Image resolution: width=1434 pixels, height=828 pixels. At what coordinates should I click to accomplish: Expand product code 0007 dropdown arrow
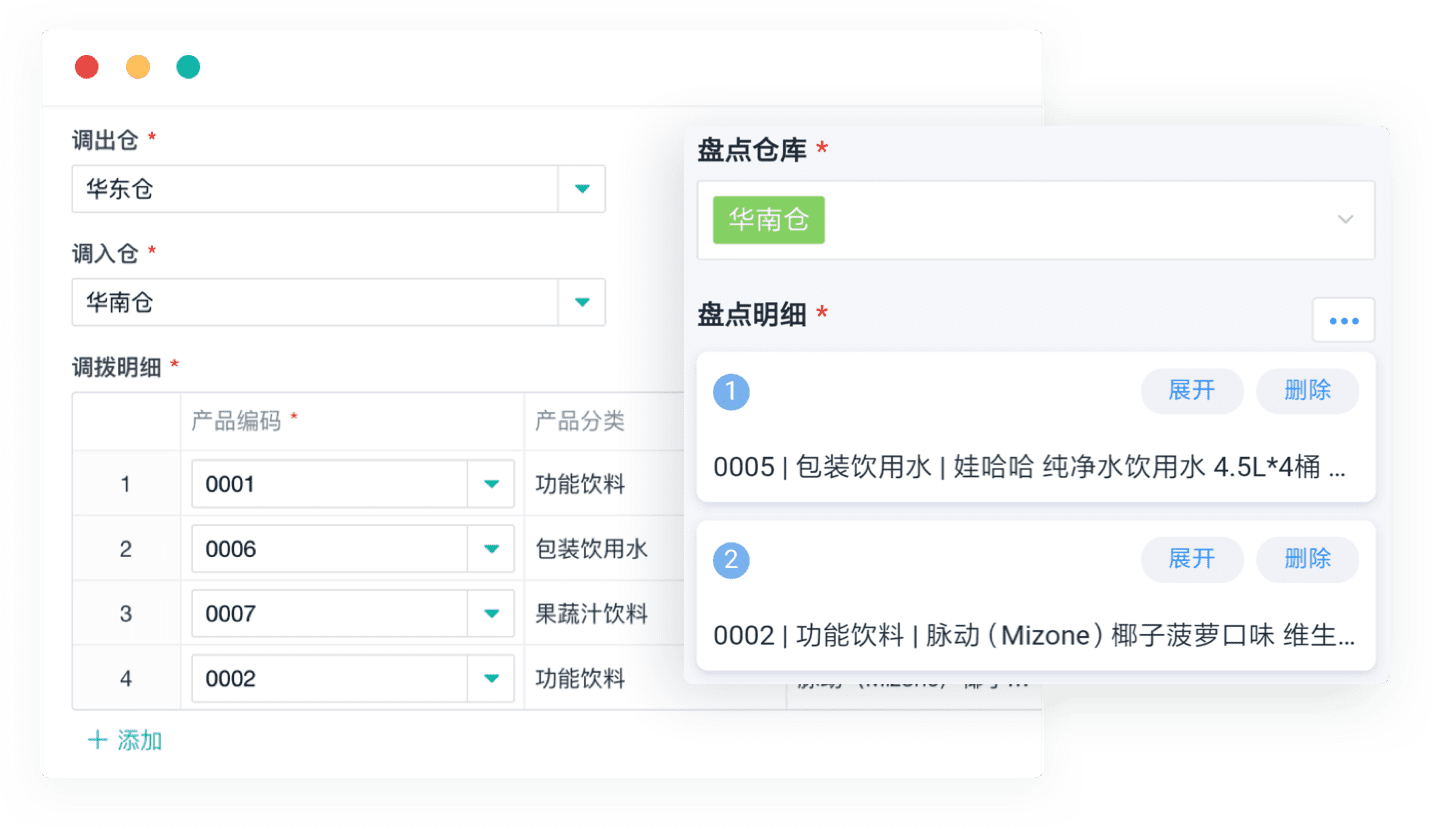point(491,614)
